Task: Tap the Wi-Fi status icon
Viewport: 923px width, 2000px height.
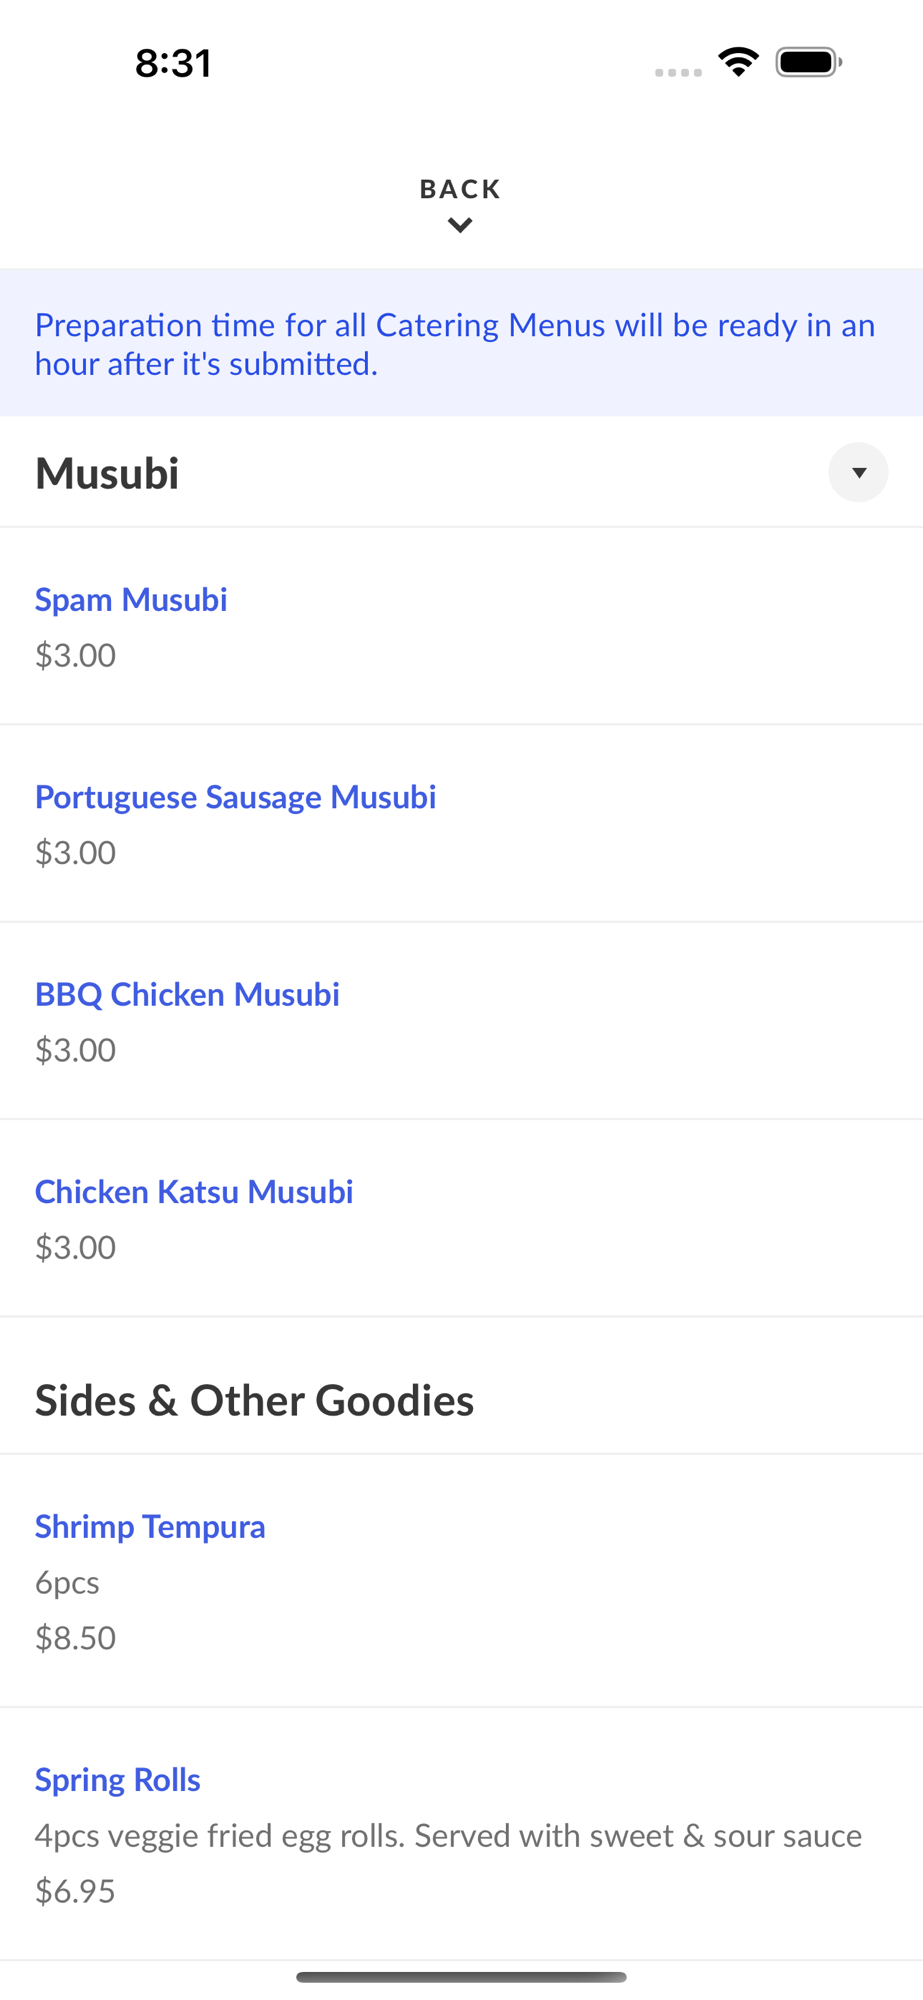Action: click(x=738, y=63)
